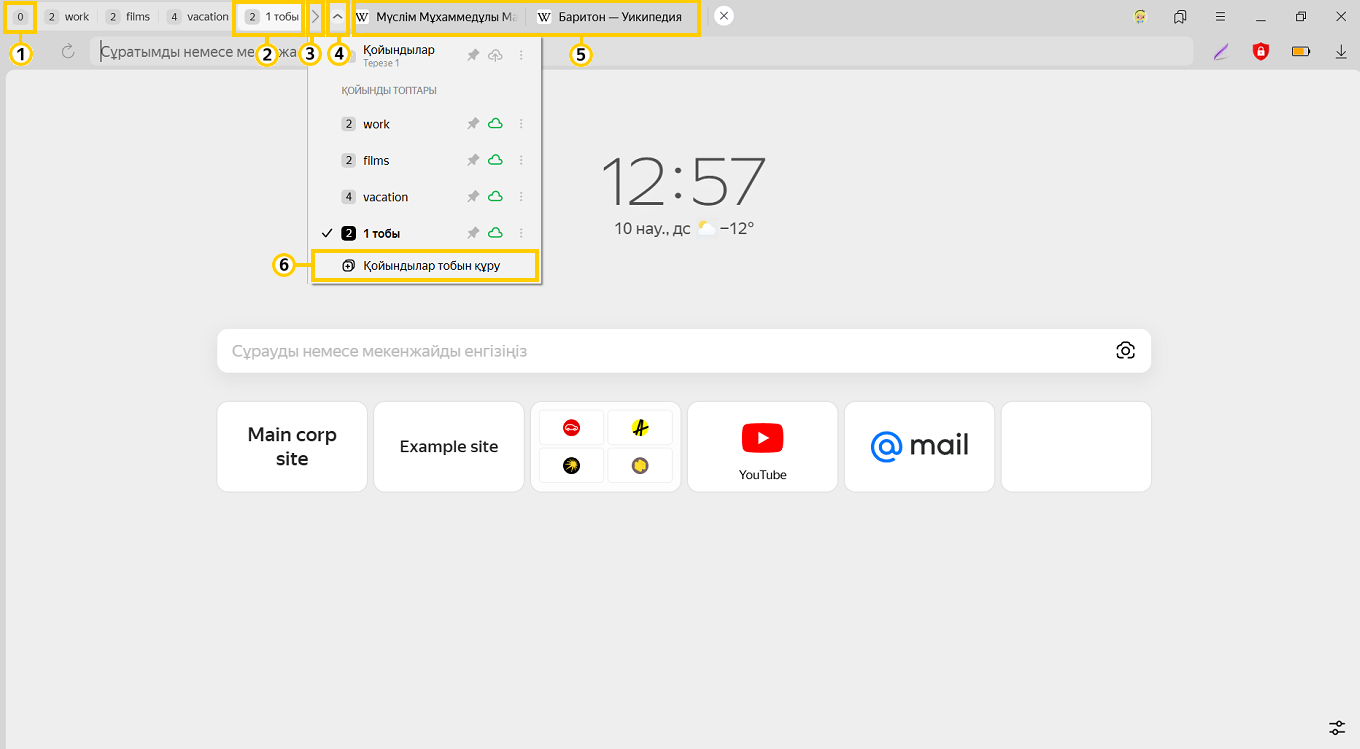Screen dimensions: 1360x749
Task: Open the YouTube tile
Action: click(762, 446)
